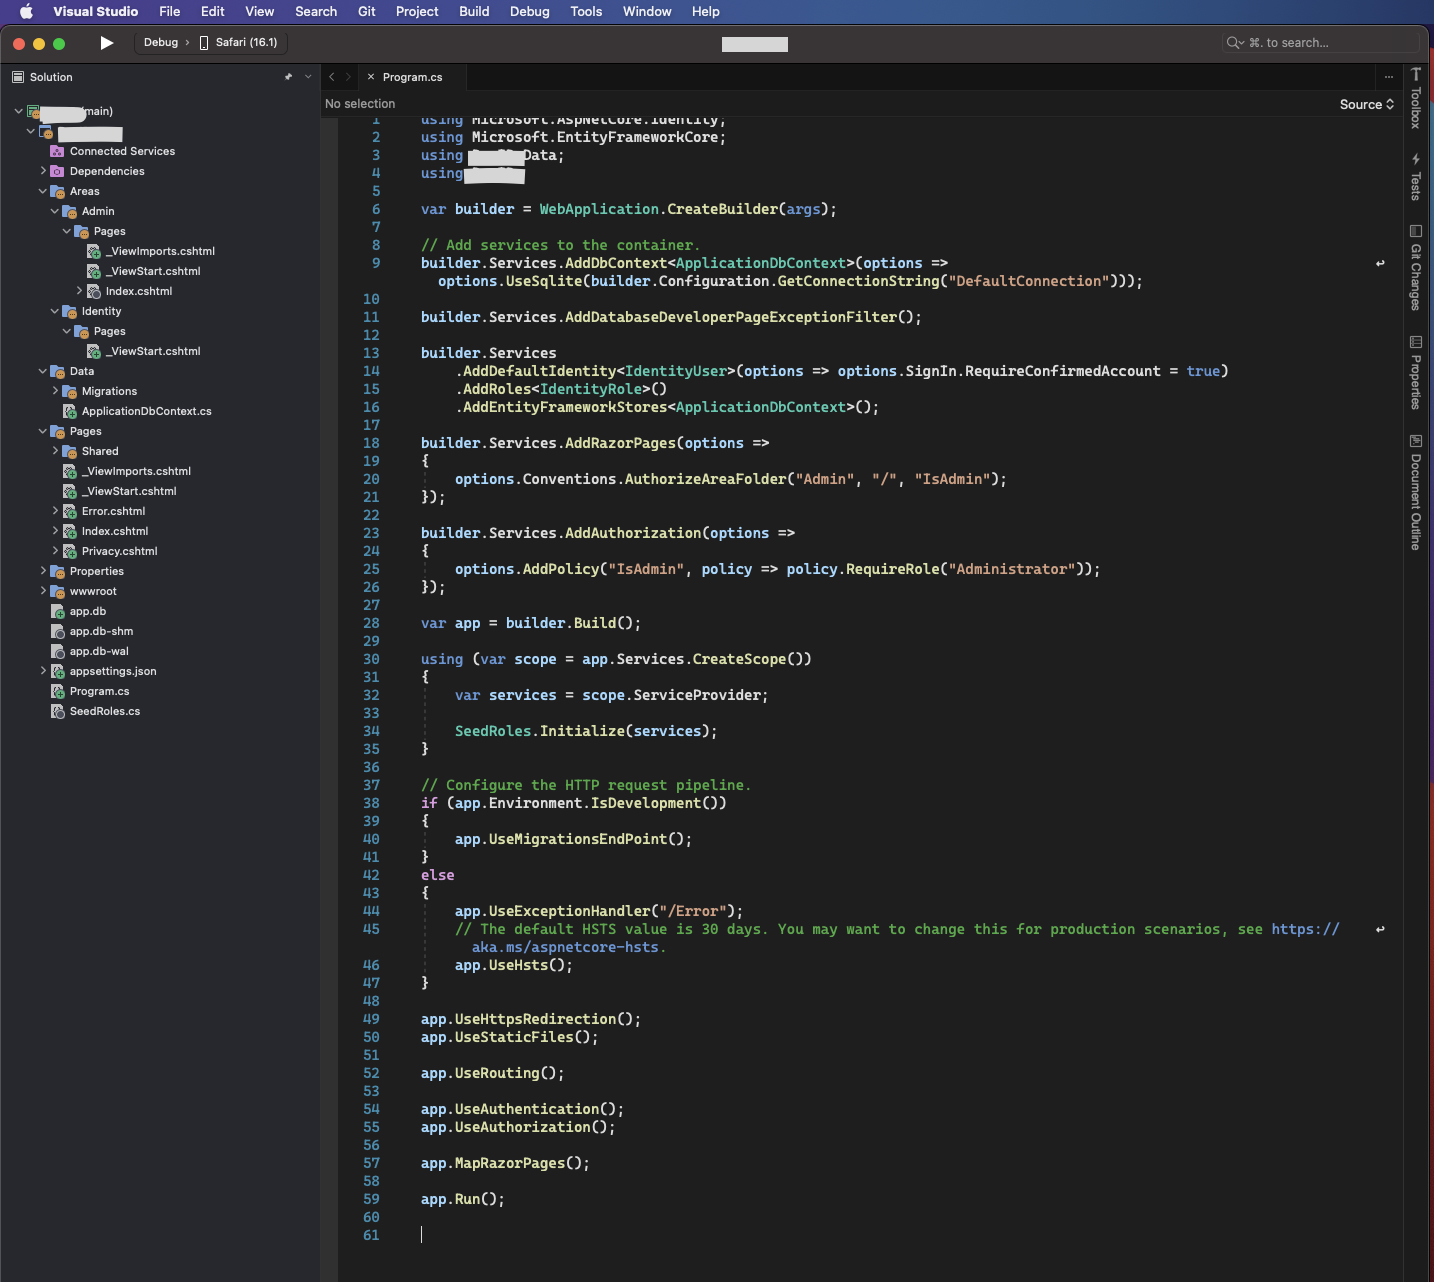This screenshot has height=1282, width=1434.
Task: Open the Build menu
Action: coord(474,12)
